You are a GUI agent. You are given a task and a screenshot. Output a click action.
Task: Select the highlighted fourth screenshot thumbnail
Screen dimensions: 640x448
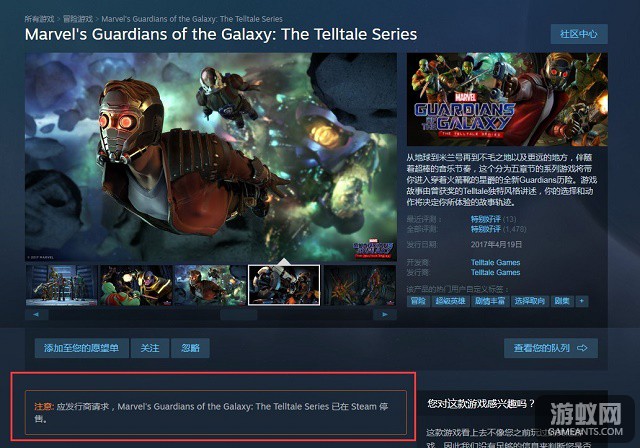coord(284,285)
